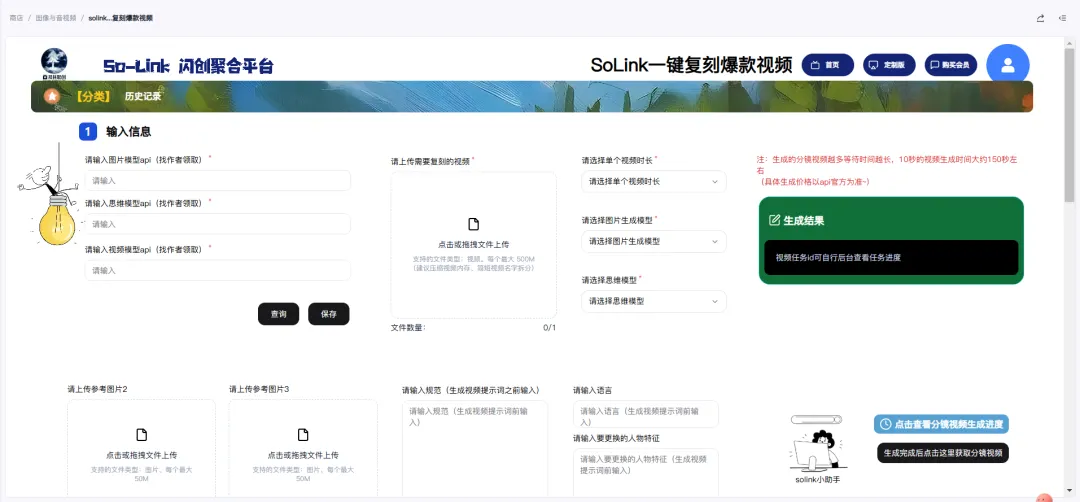The image size is (1080, 502).
Task: Click 点击或拖拽文件上传 in 参考图片2 box
Action: click(x=141, y=455)
